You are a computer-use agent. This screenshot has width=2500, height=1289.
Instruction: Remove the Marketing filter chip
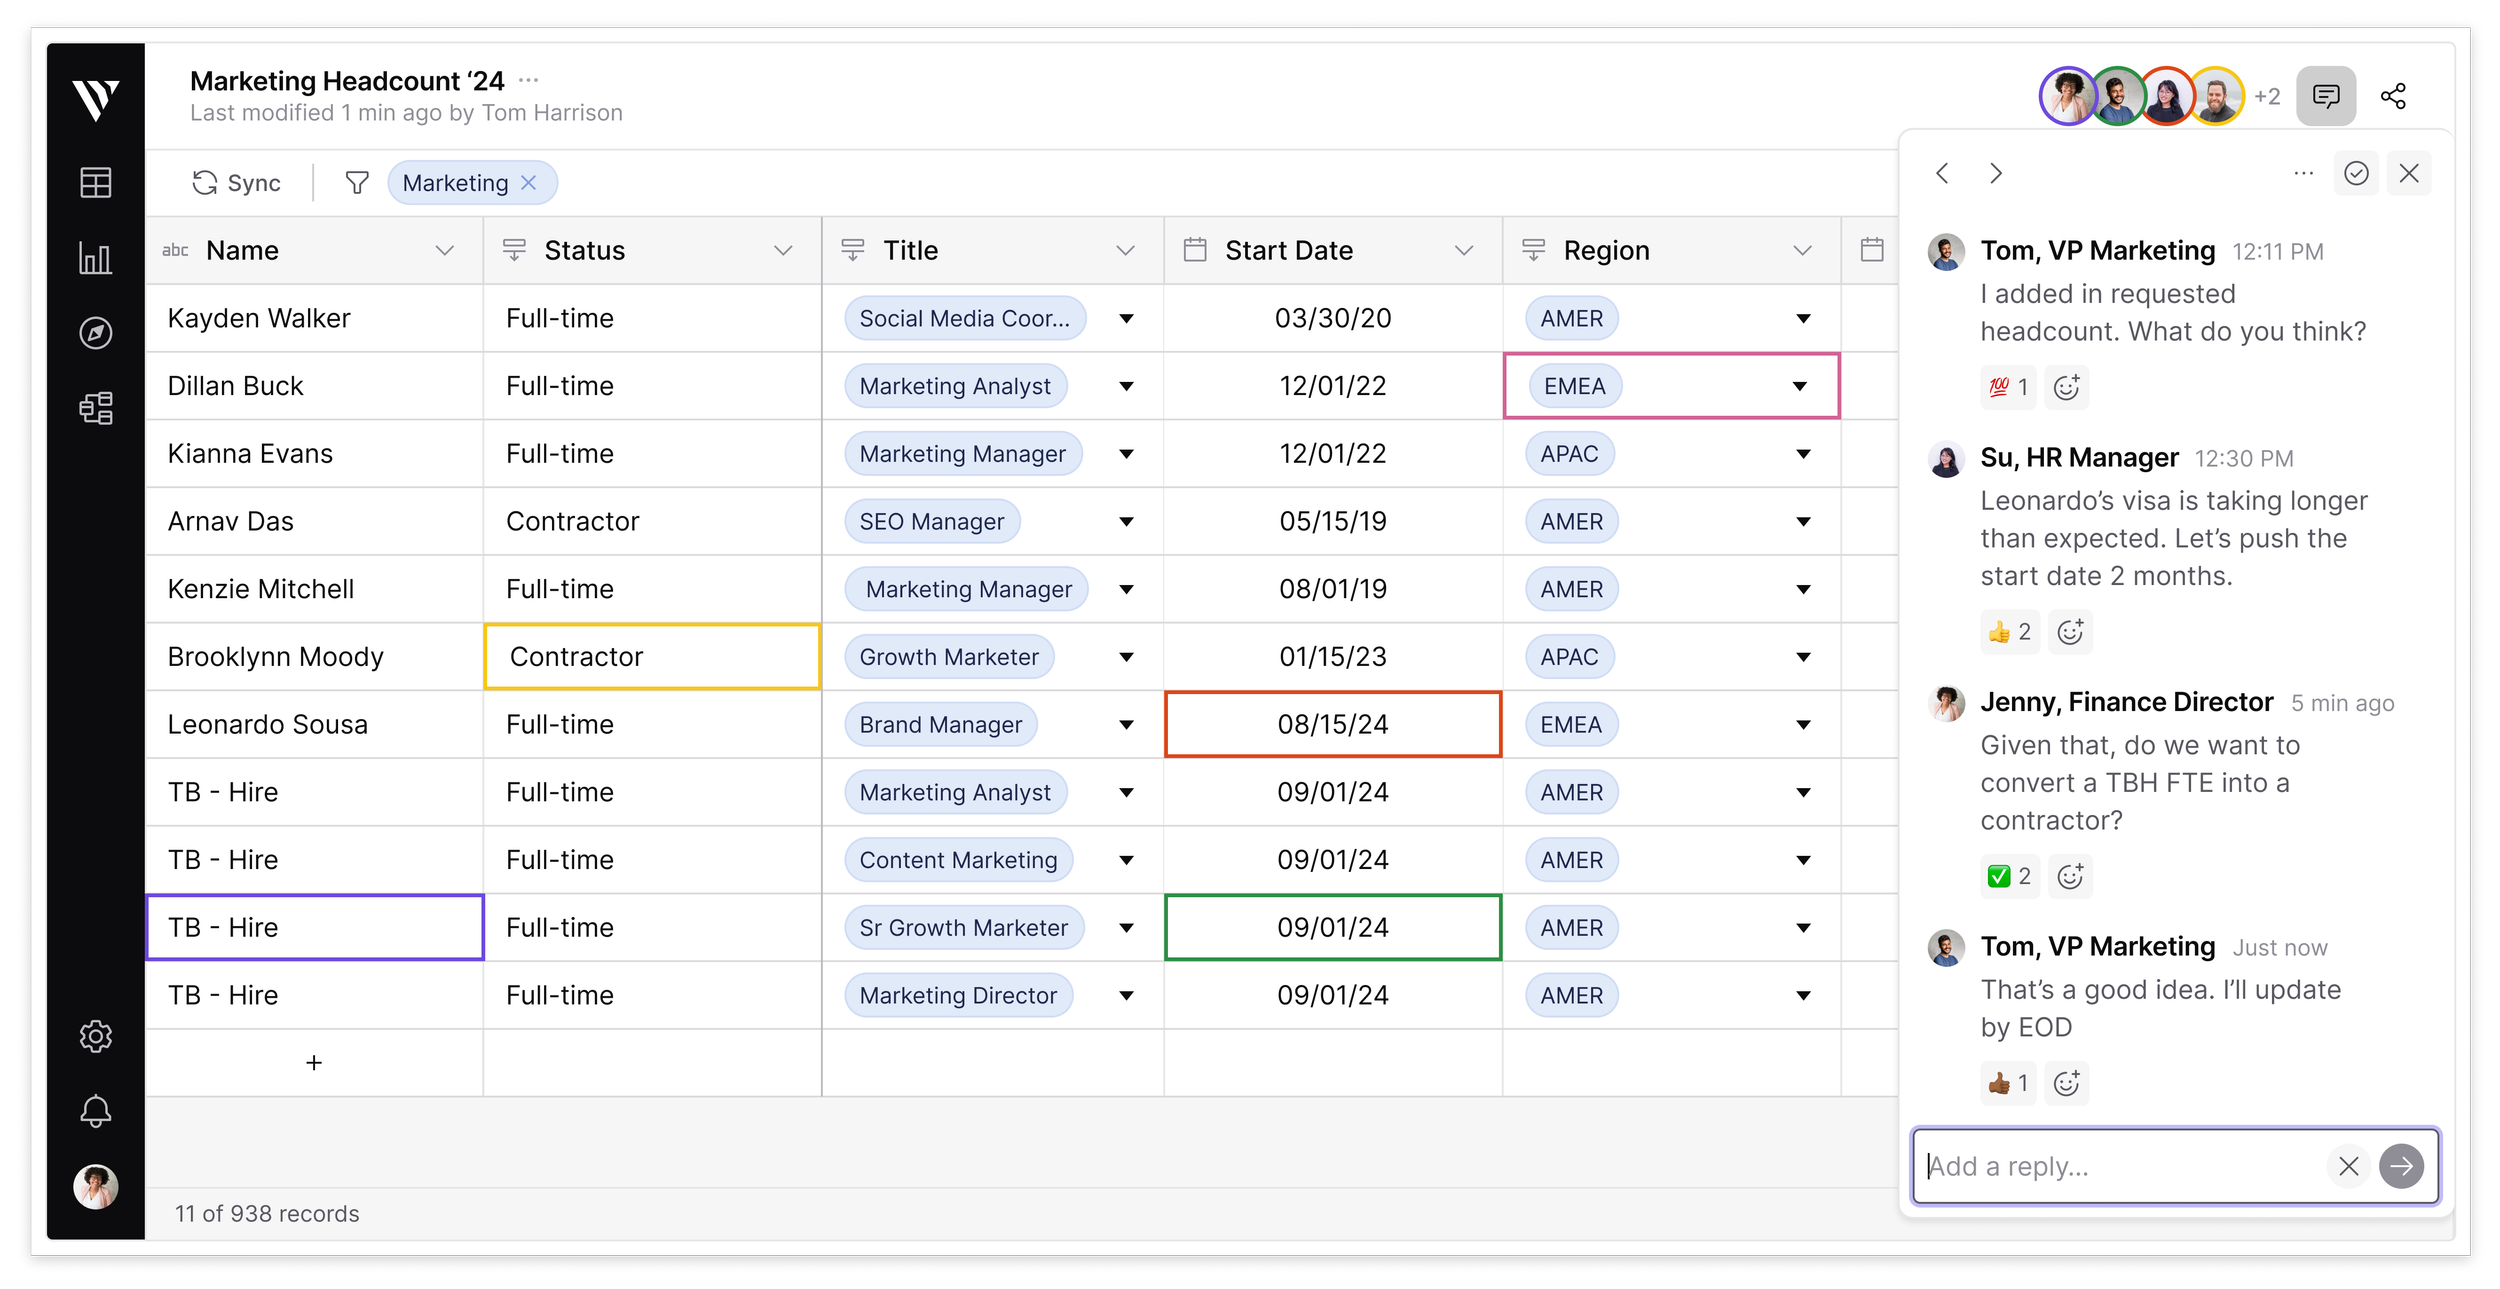pos(529,183)
